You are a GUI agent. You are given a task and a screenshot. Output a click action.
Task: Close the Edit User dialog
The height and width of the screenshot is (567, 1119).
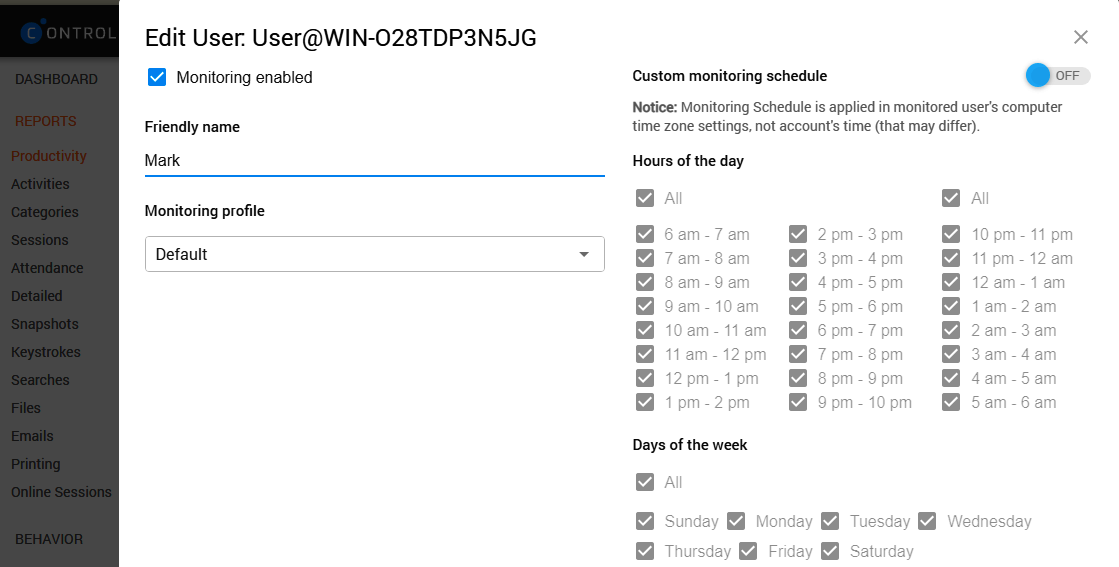coord(1080,37)
